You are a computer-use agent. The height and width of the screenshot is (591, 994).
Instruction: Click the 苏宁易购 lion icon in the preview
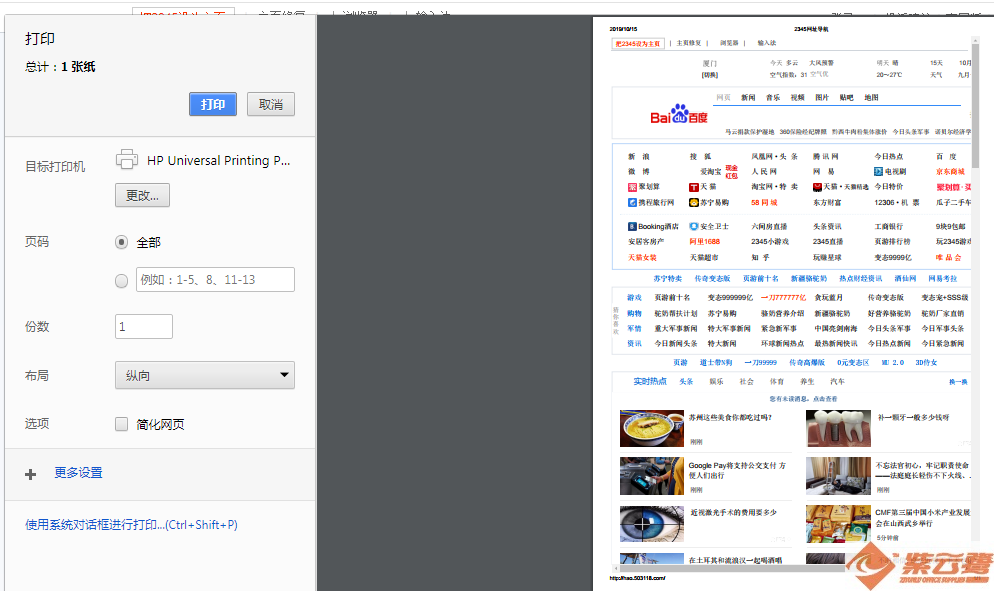tap(694, 202)
